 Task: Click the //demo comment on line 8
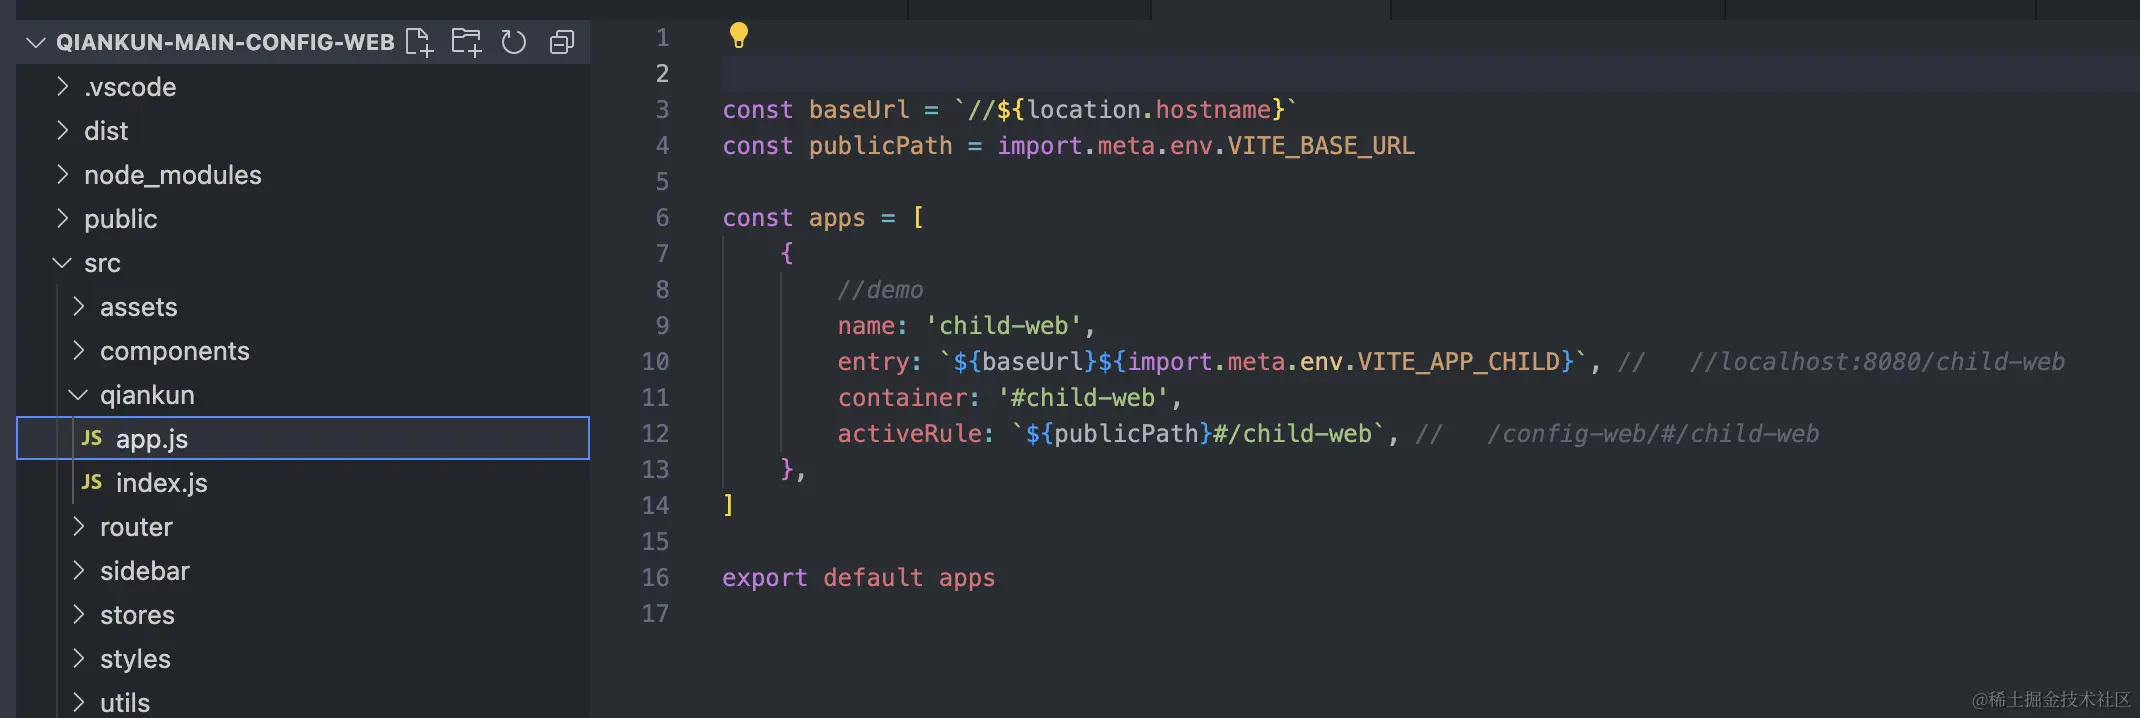880,289
